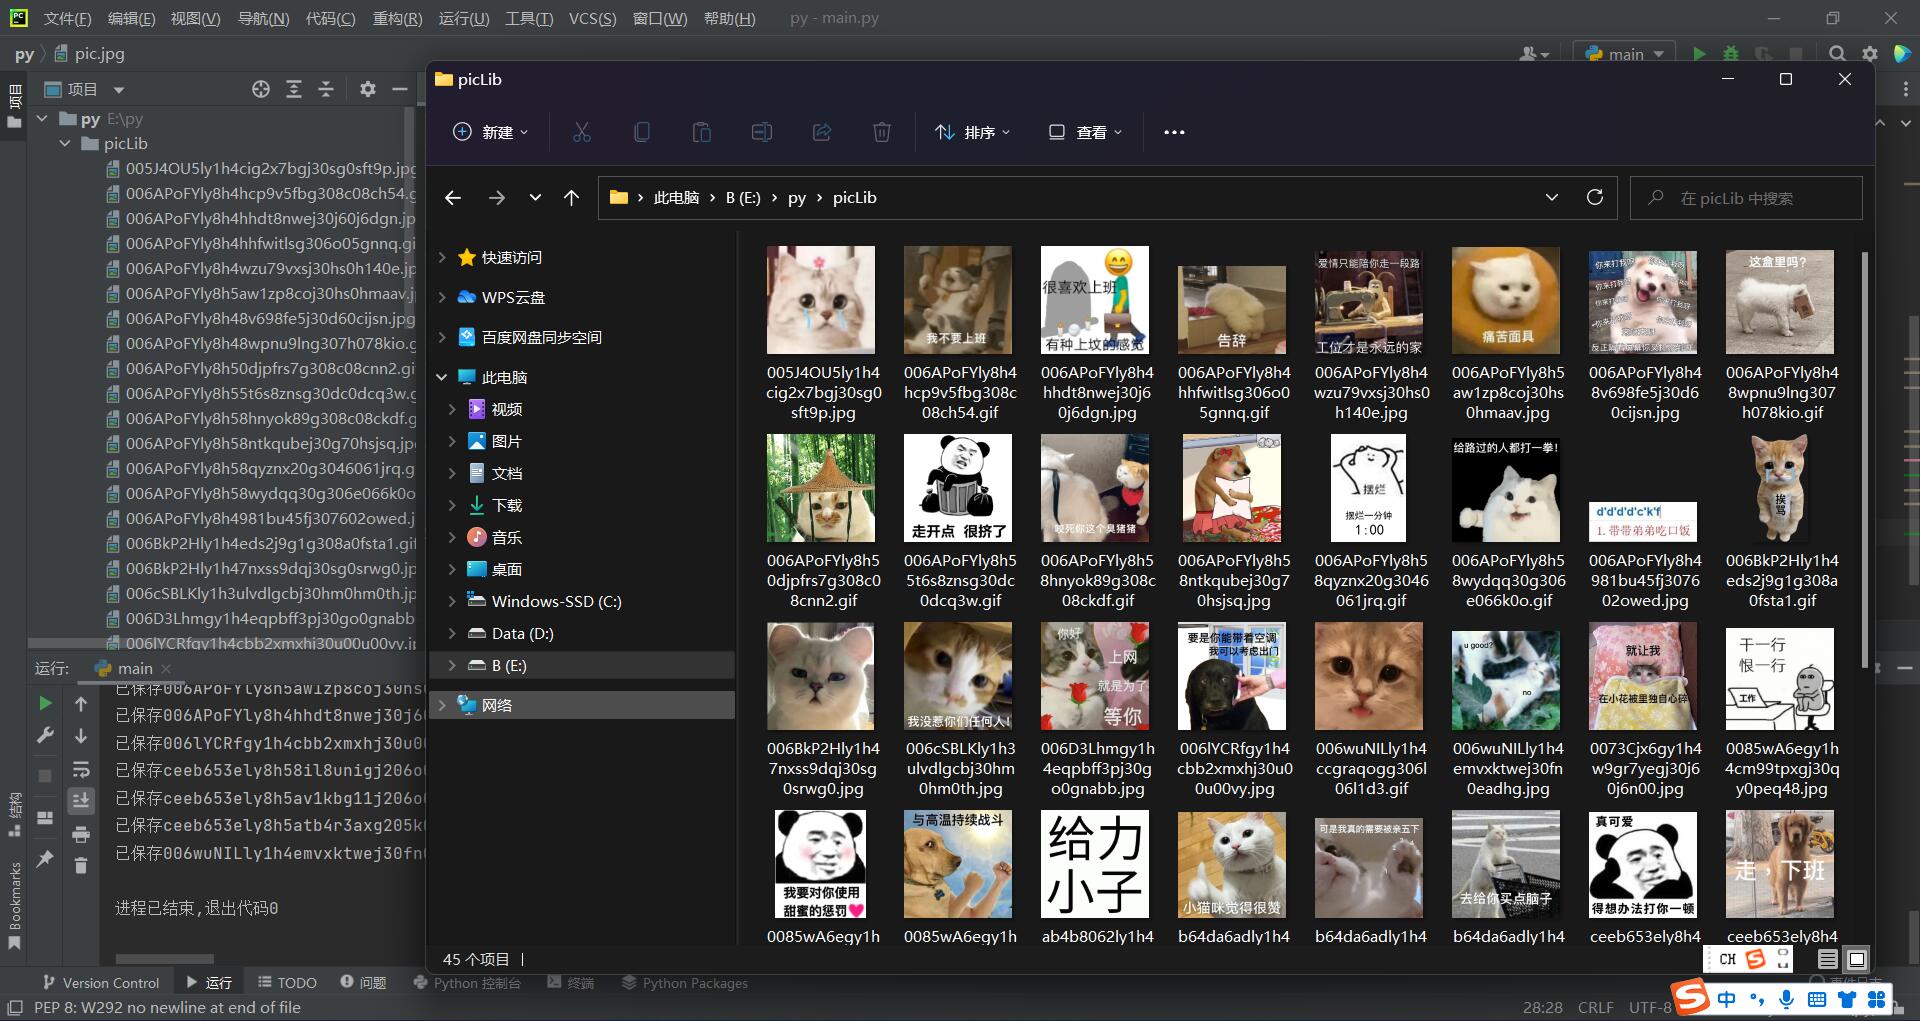The width and height of the screenshot is (1920, 1021).
Task: Open Version Control tool window tab
Action: pos(100,983)
